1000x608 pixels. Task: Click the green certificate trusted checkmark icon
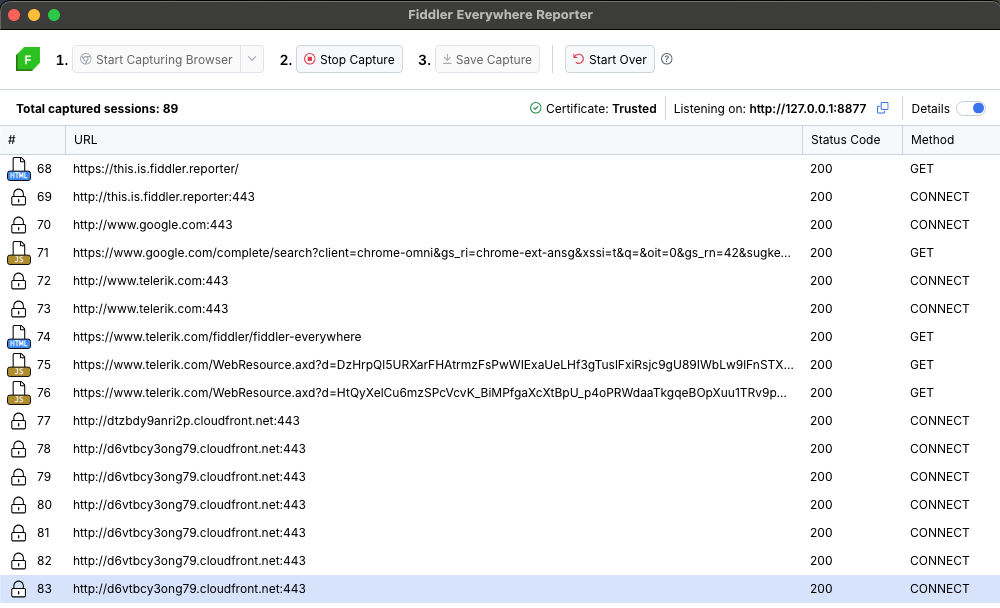coord(536,108)
